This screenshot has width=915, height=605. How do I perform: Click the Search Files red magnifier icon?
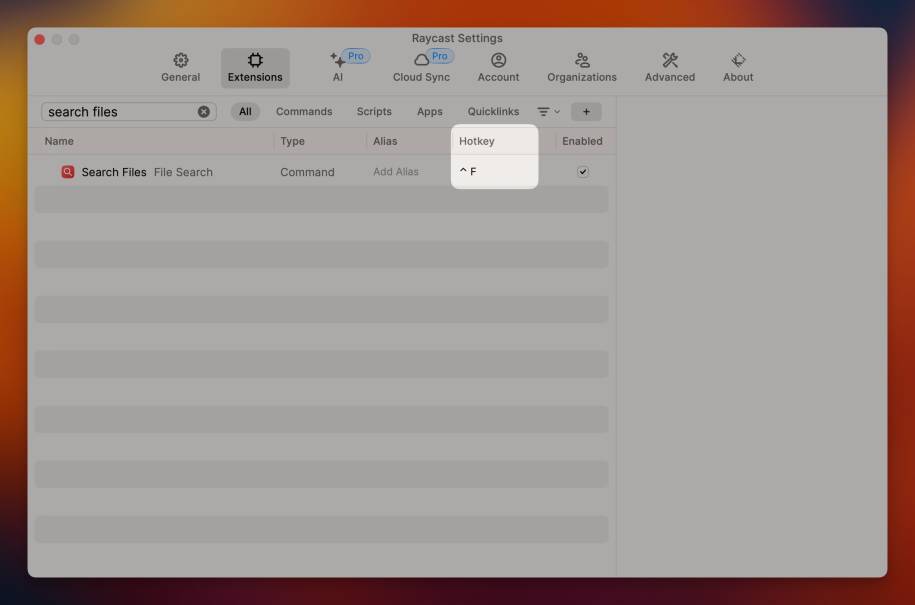pos(68,172)
